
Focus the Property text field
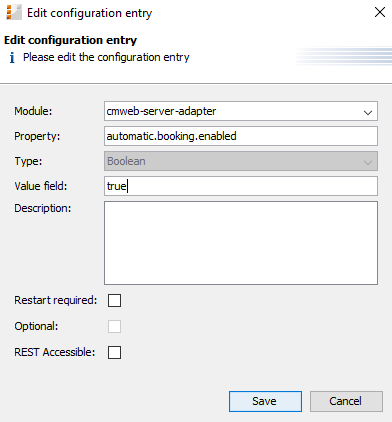pyautogui.click(x=241, y=136)
